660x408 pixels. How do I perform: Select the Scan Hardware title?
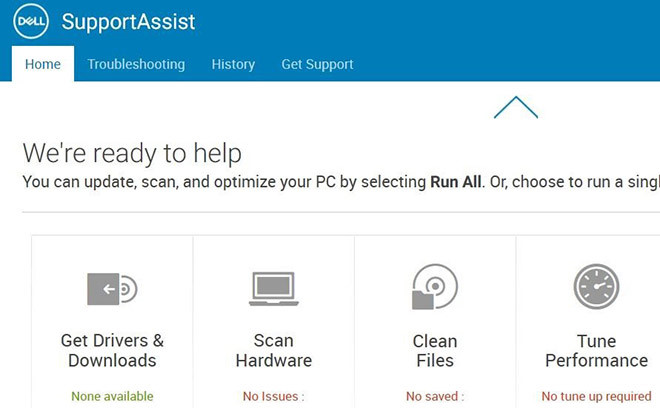(274, 351)
